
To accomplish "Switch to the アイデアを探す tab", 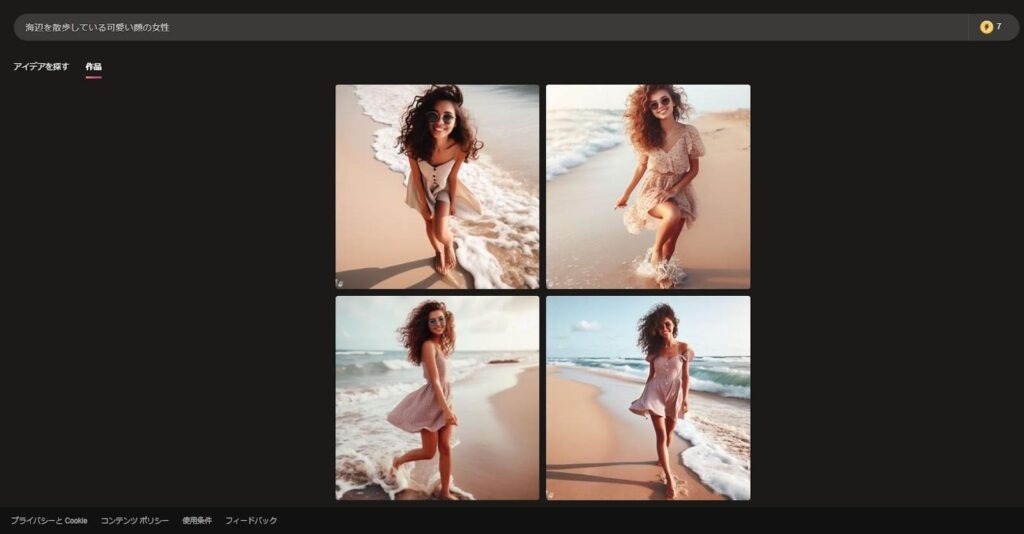I will 41,67.
